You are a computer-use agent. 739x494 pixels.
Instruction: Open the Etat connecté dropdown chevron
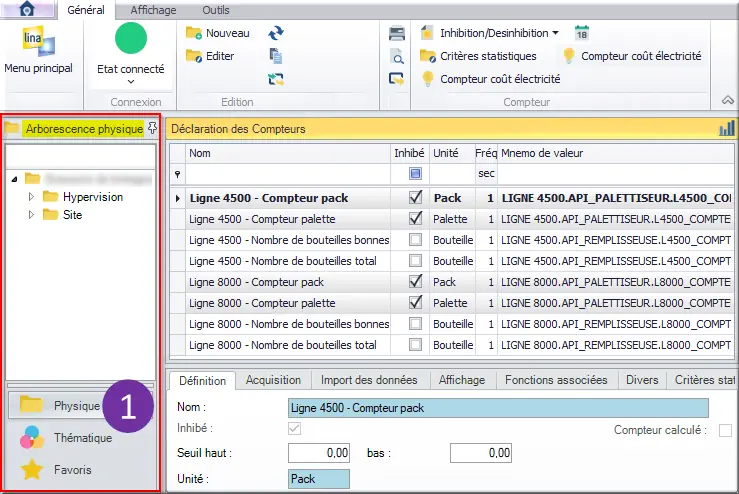[131, 82]
